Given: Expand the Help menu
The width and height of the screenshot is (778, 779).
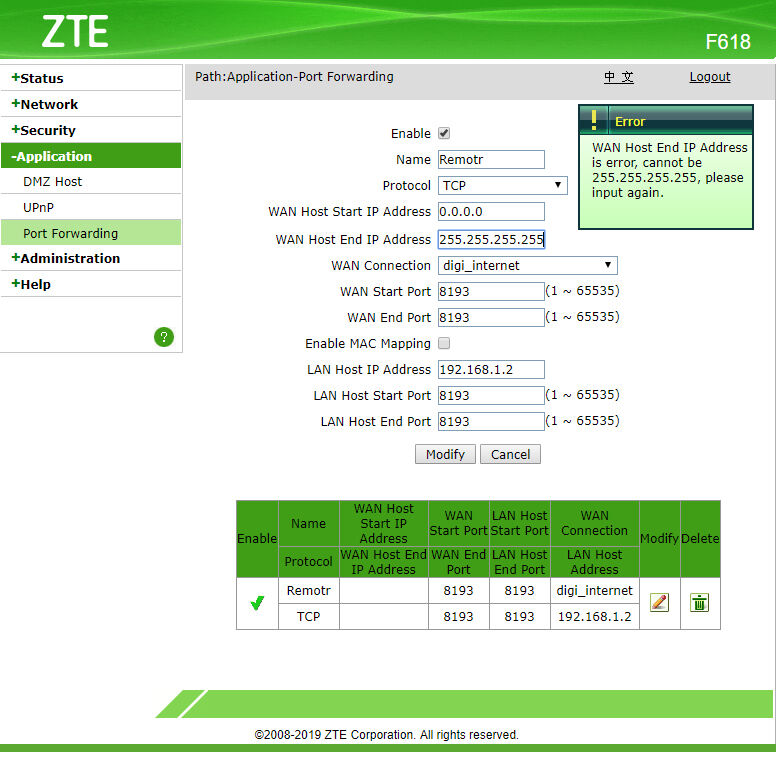Looking at the screenshot, I should click(x=91, y=284).
